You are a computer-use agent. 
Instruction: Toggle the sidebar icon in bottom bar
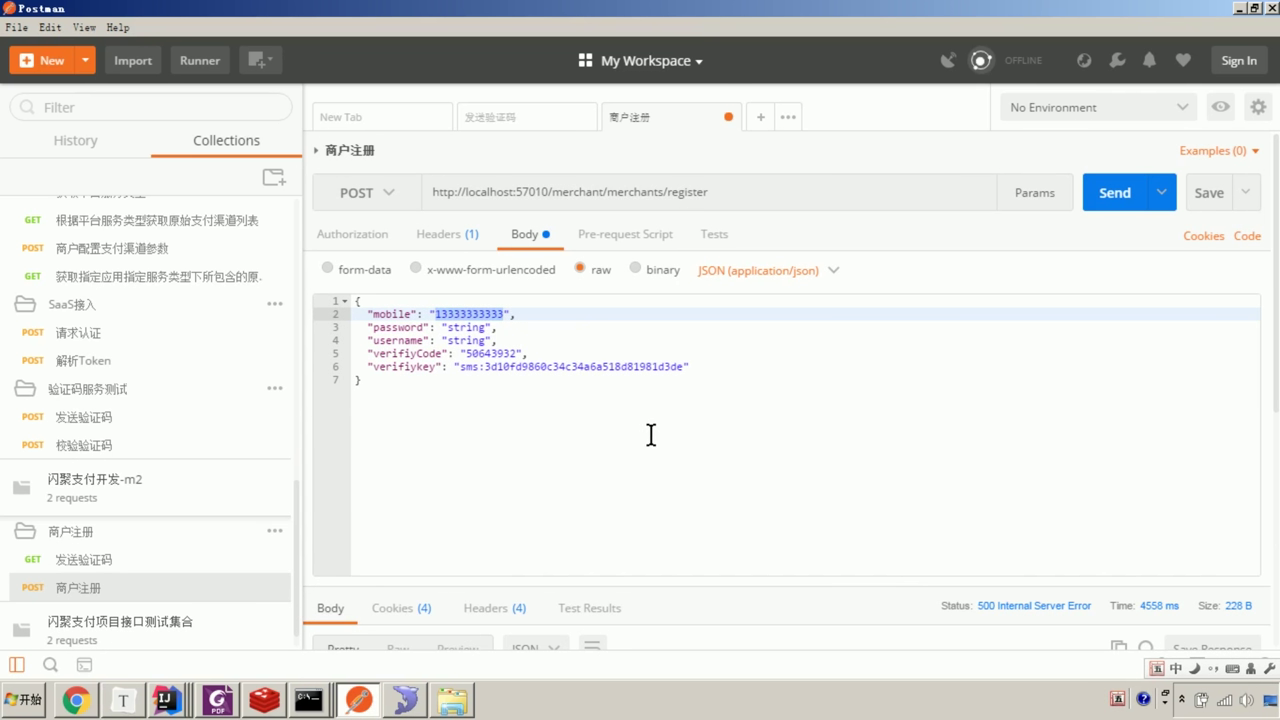(17, 664)
